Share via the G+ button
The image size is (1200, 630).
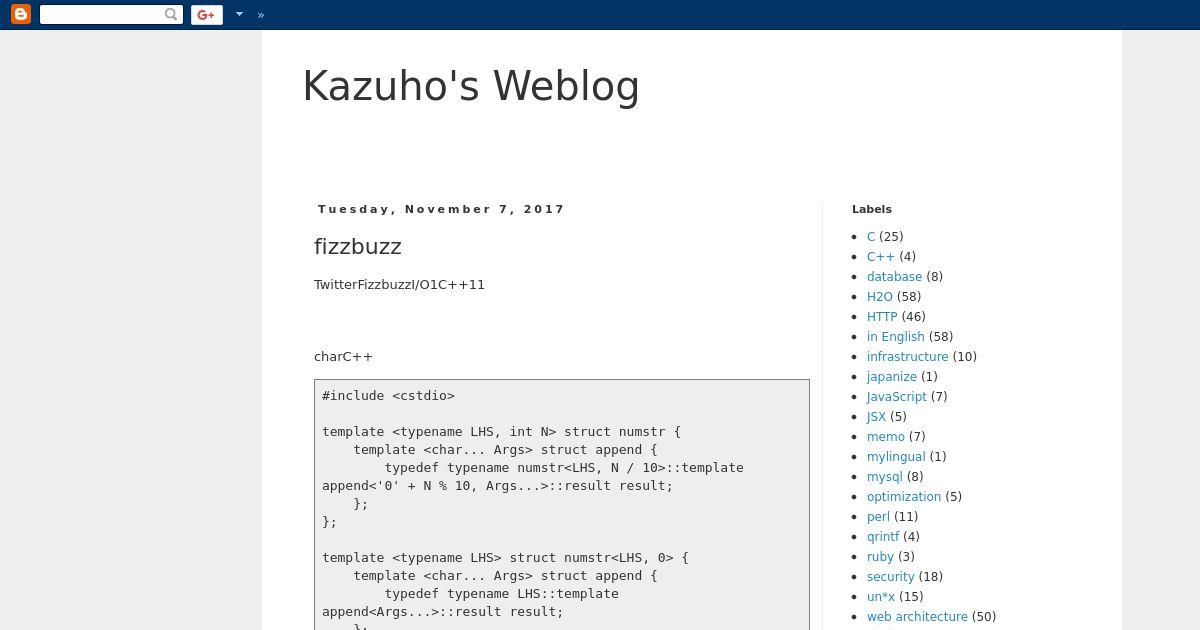click(x=207, y=14)
